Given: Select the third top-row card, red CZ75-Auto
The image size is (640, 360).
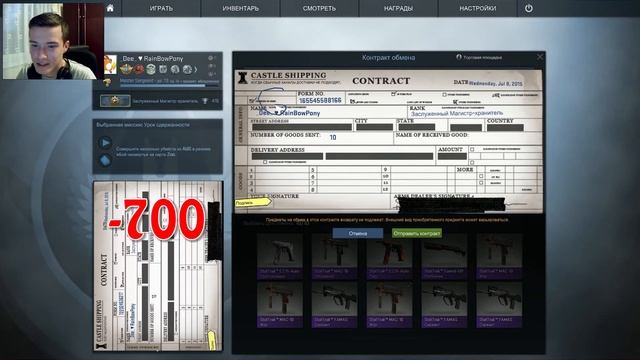Looking at the screenshot, I should (389, 256).
